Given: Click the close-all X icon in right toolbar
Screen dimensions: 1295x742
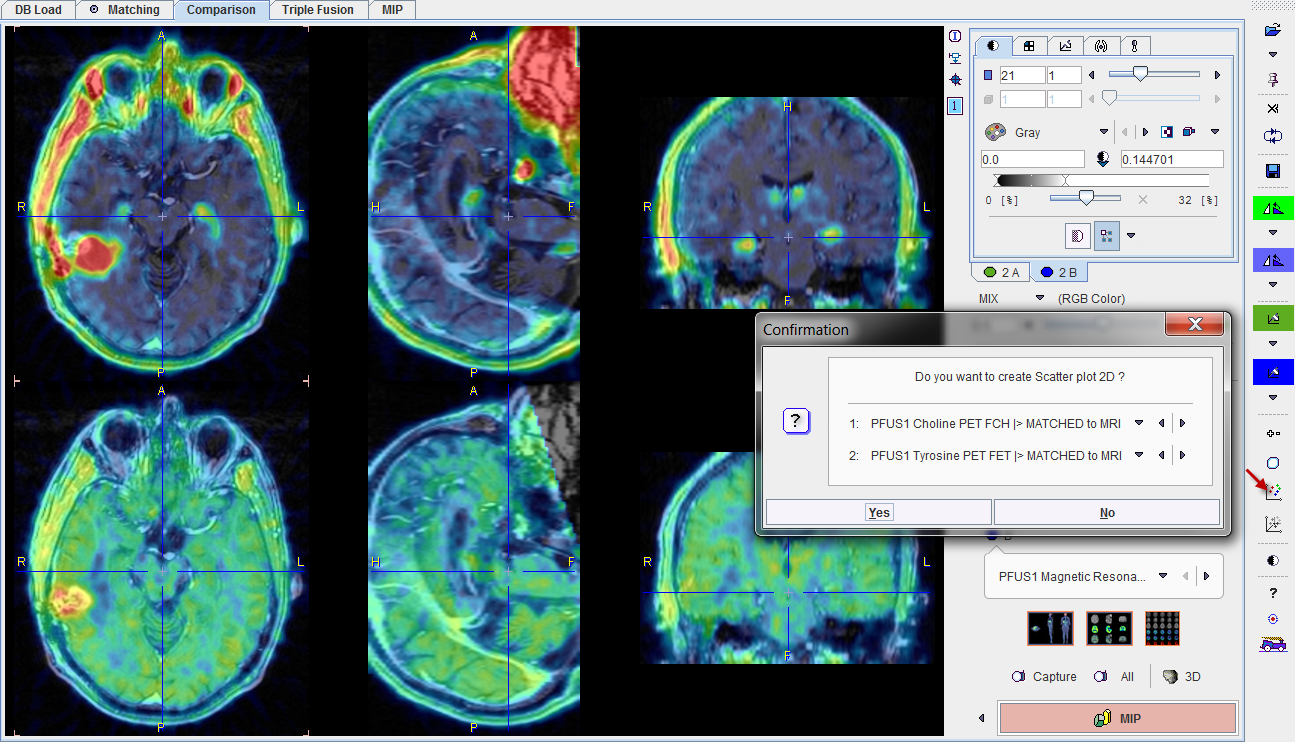Looking at the screenshot, I should pos(1272,108).
